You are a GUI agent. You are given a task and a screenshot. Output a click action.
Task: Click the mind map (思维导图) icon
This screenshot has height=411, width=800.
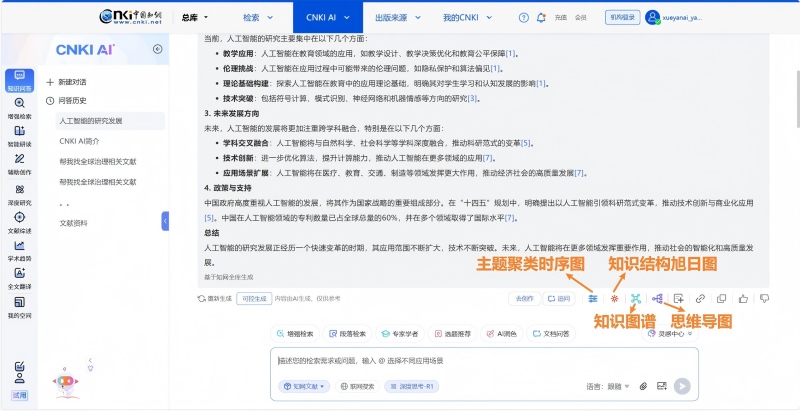(x=657, y=298)
